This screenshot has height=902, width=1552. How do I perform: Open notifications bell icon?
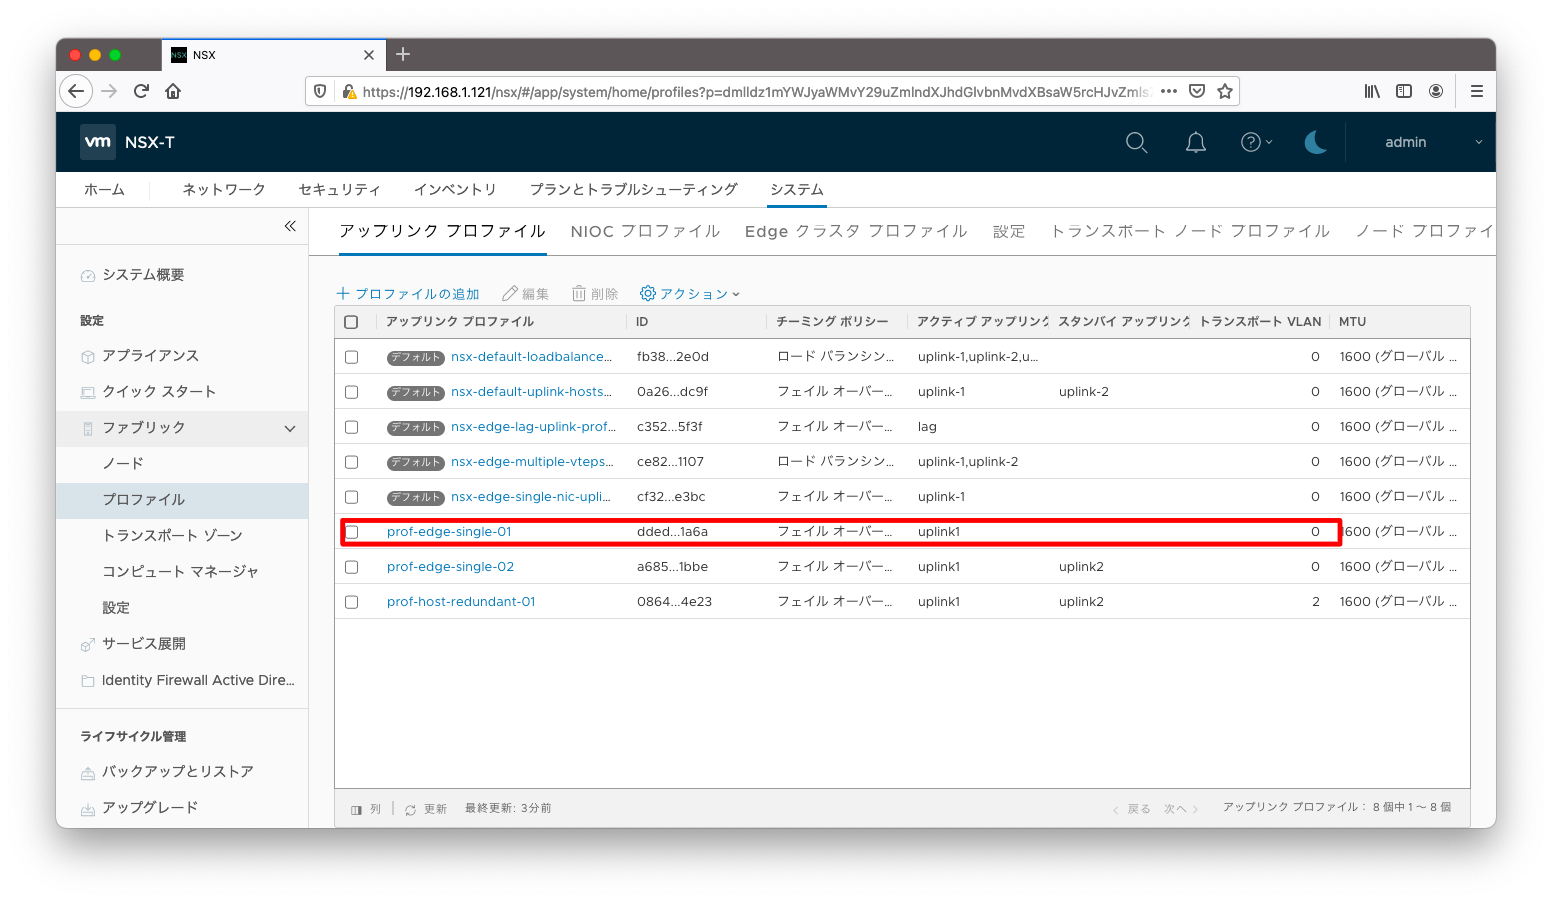pos(1195,142)
